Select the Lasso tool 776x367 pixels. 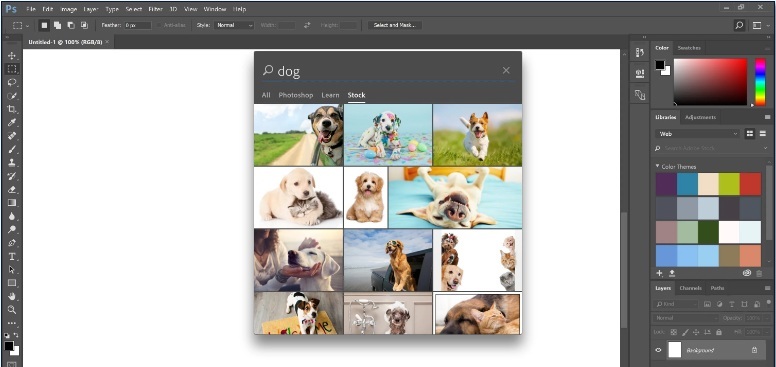pos(12,82)
